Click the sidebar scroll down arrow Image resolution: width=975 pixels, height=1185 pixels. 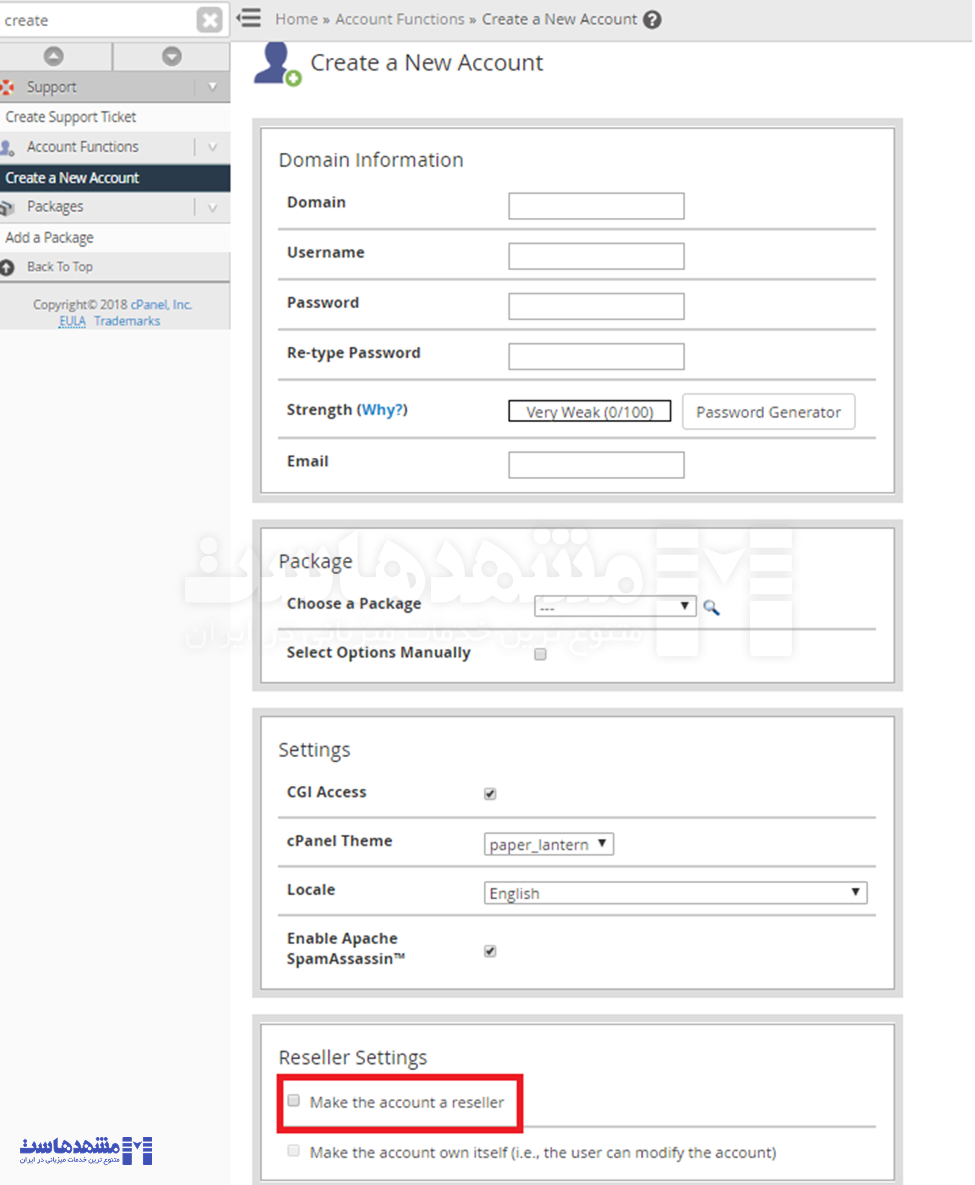[171, 57]
